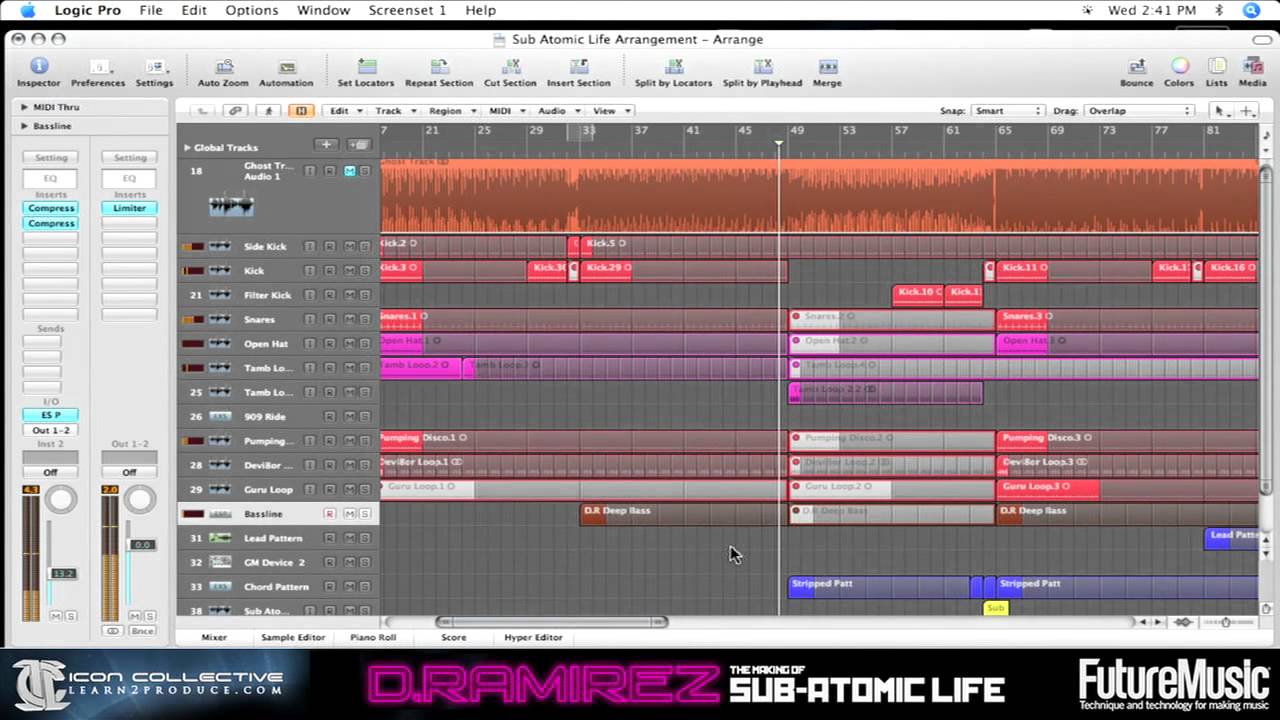The height and width of the screenshot is (720, 1280).
Task: Switch to the Mixer tab
Action: click(214, 637)
